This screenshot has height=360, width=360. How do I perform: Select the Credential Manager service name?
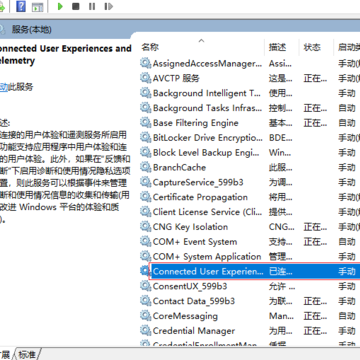click(194, 331)
